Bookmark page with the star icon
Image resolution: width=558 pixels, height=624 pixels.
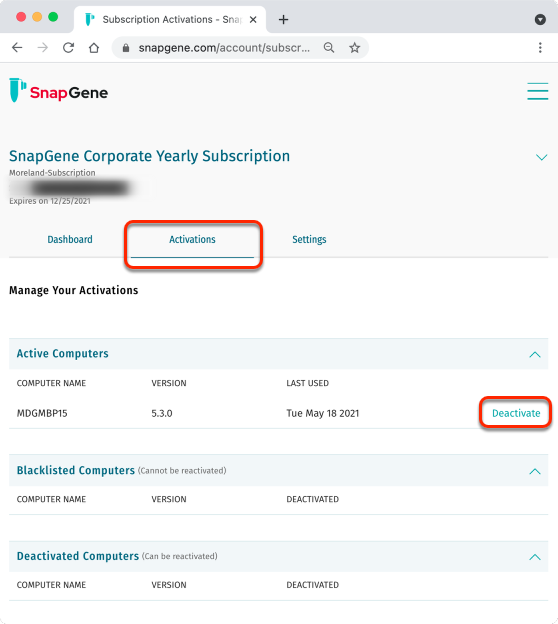pos(354,48)
